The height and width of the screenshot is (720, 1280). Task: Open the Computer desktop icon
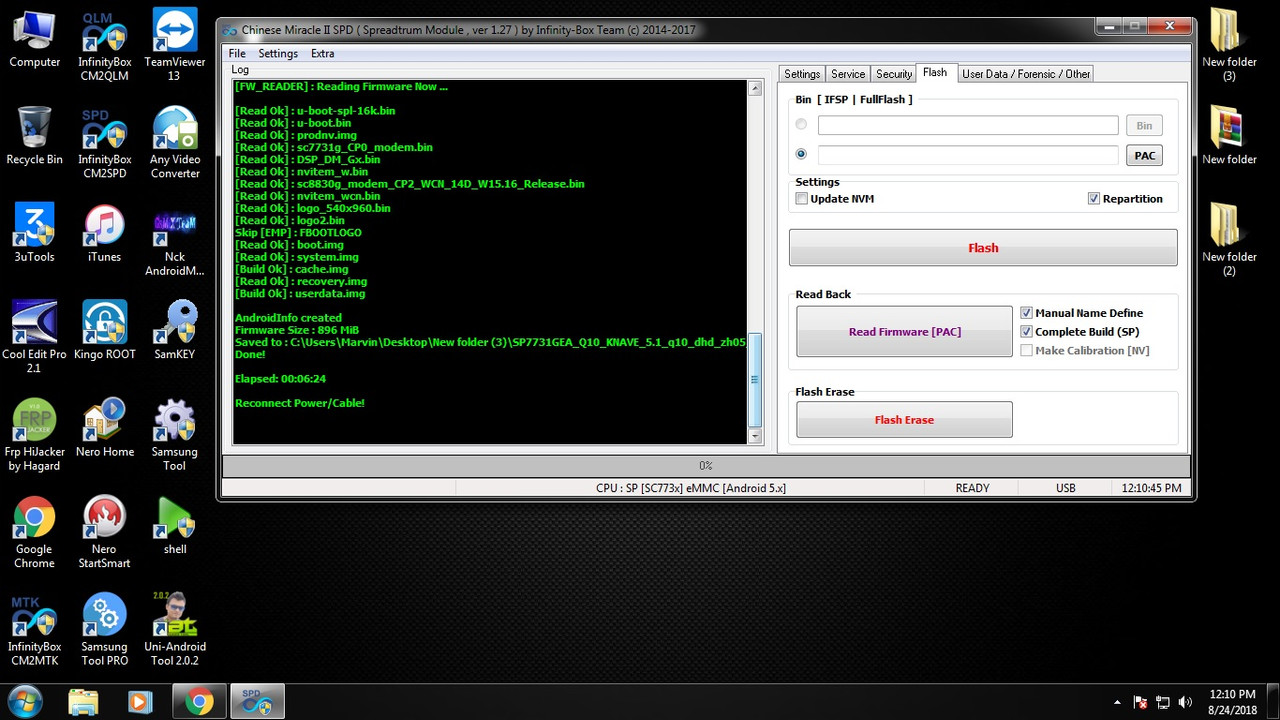coord(34,40)
